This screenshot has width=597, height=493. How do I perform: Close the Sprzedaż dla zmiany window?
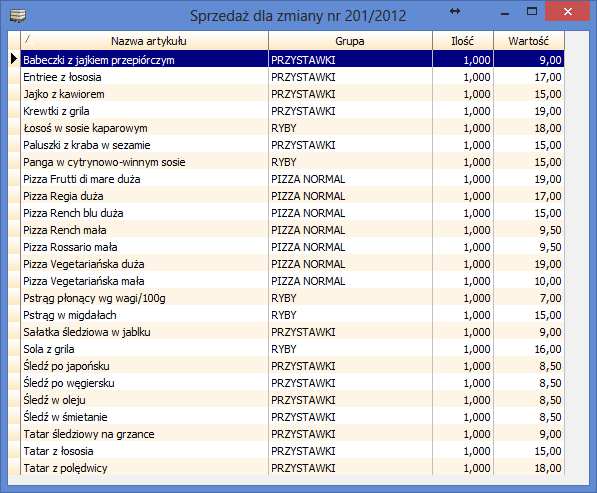[568, 12]
